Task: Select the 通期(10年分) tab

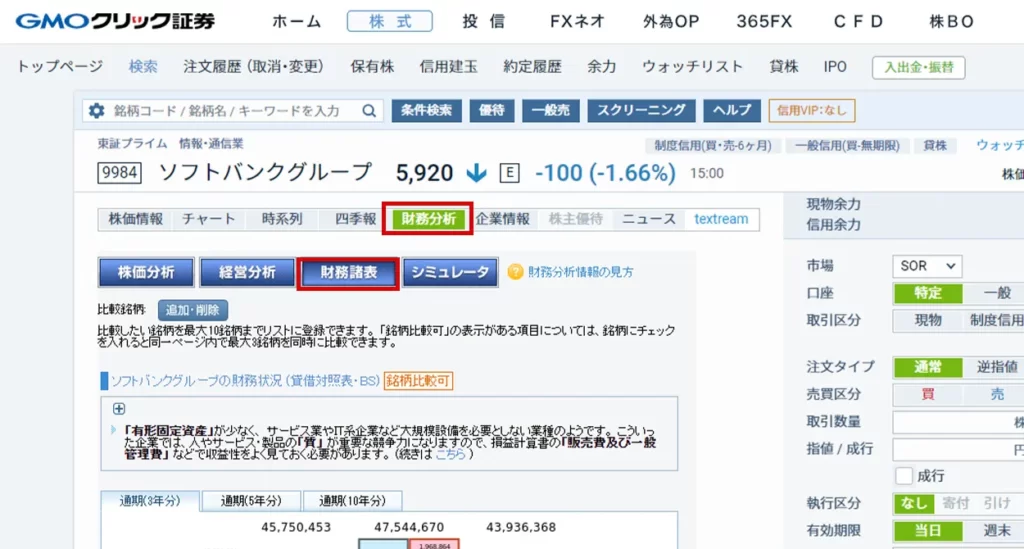Action: [353, 501]
